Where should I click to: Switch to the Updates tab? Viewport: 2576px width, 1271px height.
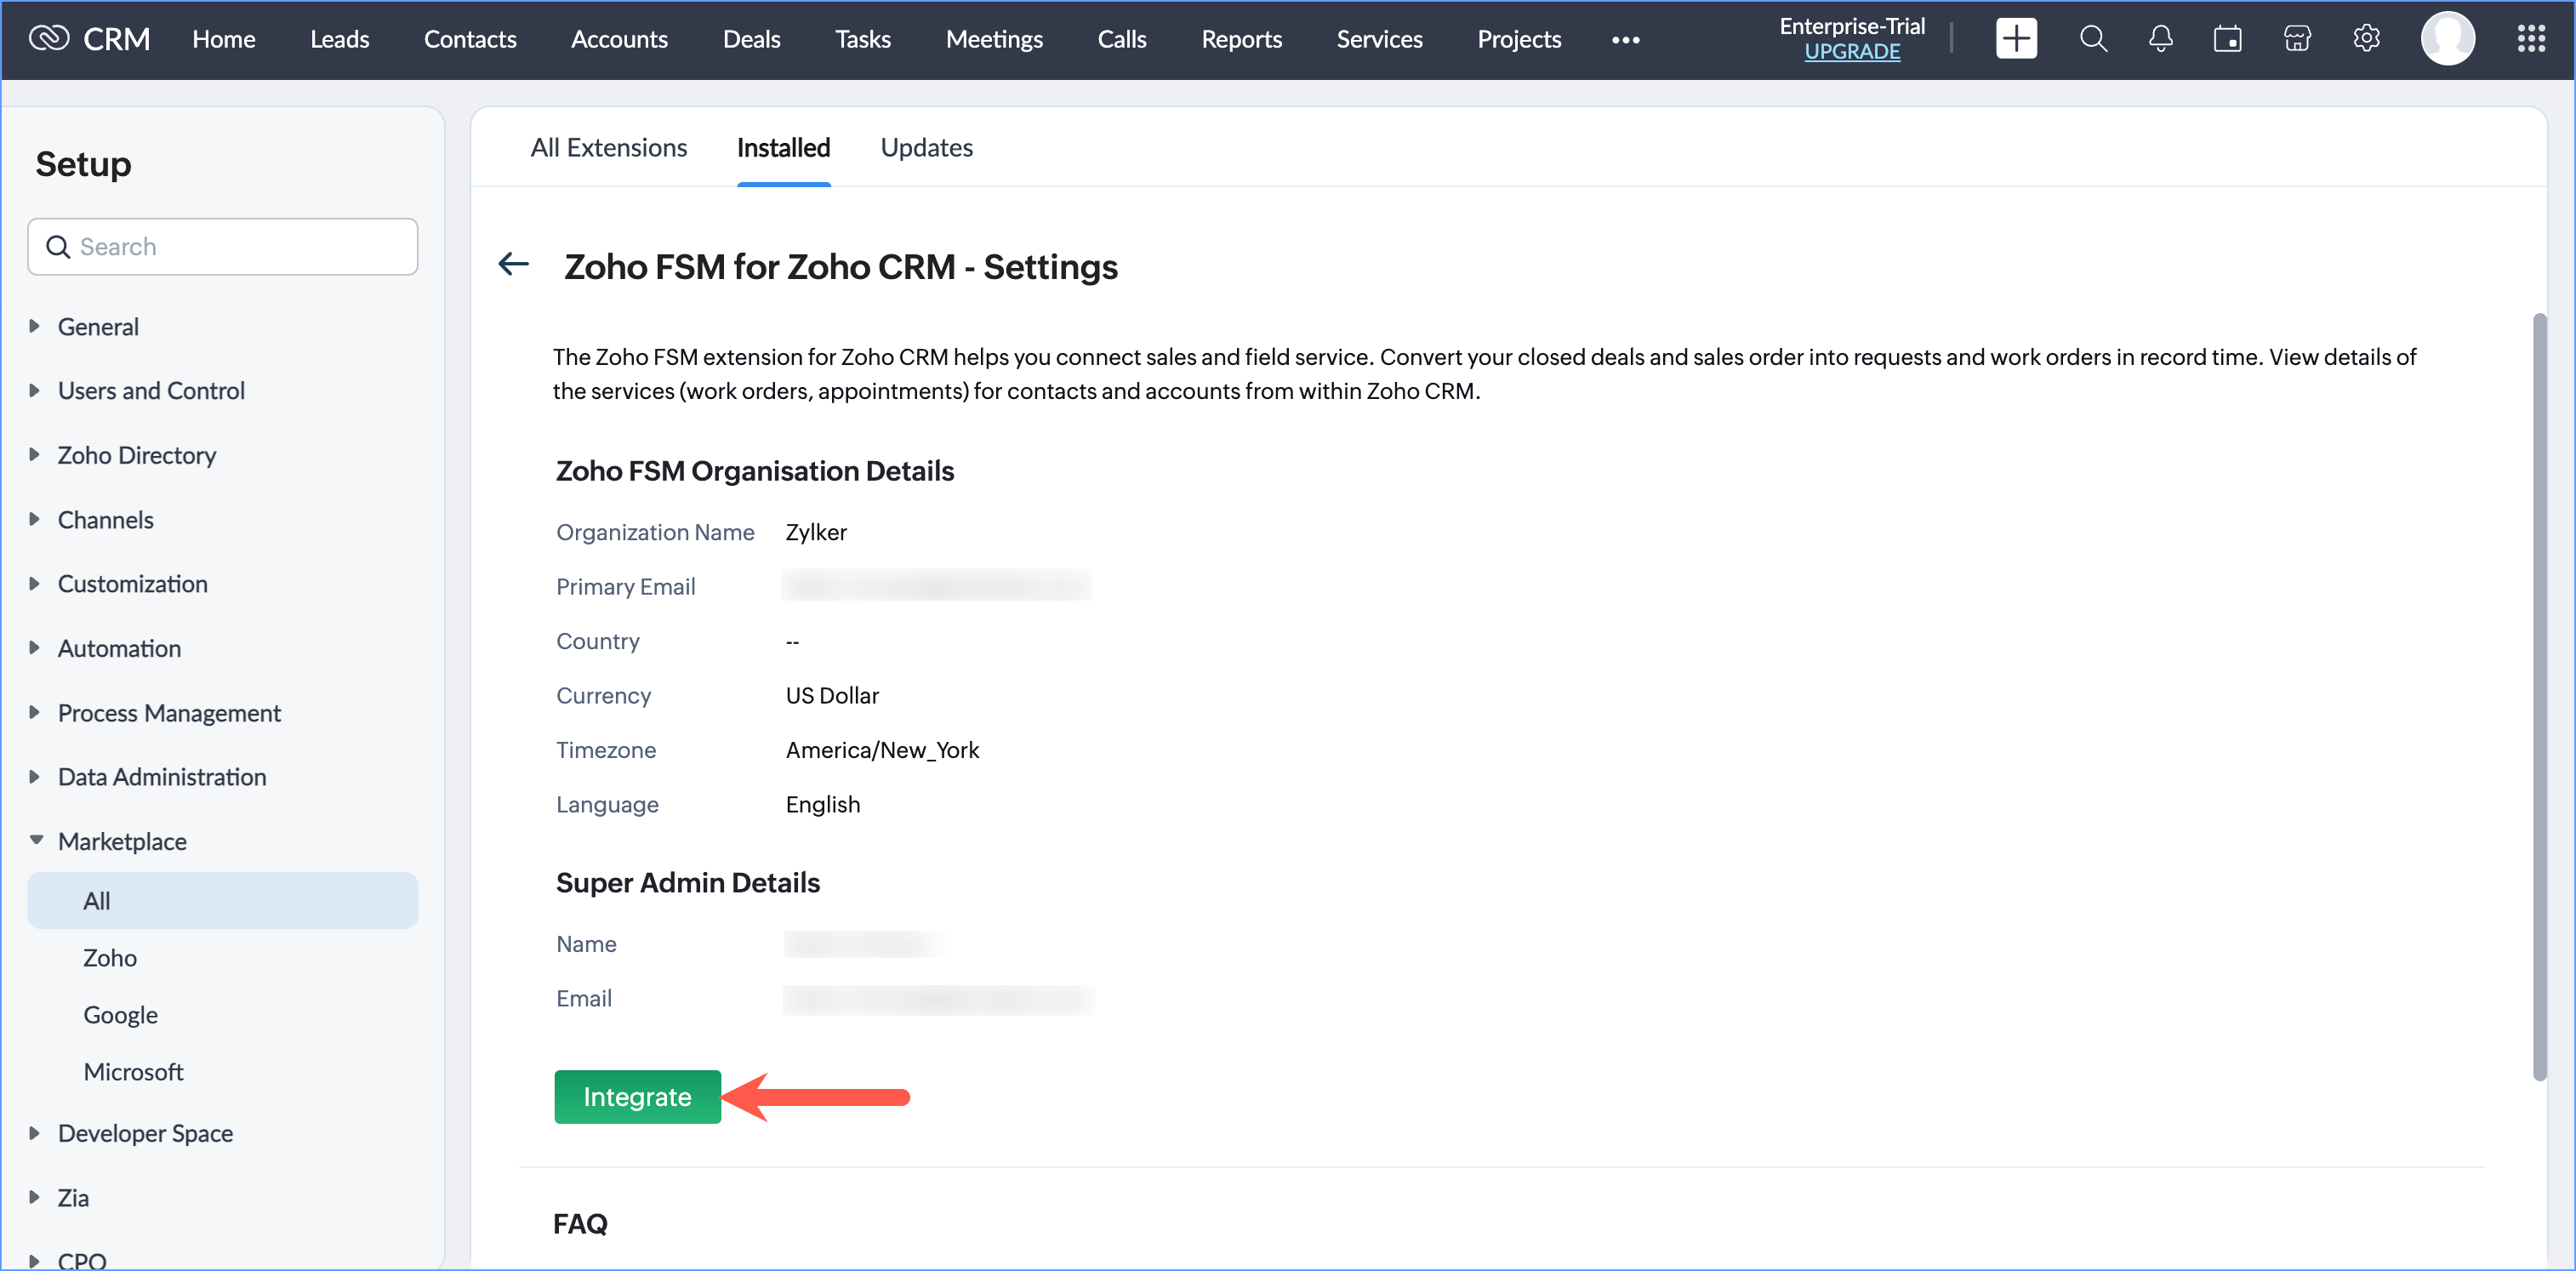[926, 147]
